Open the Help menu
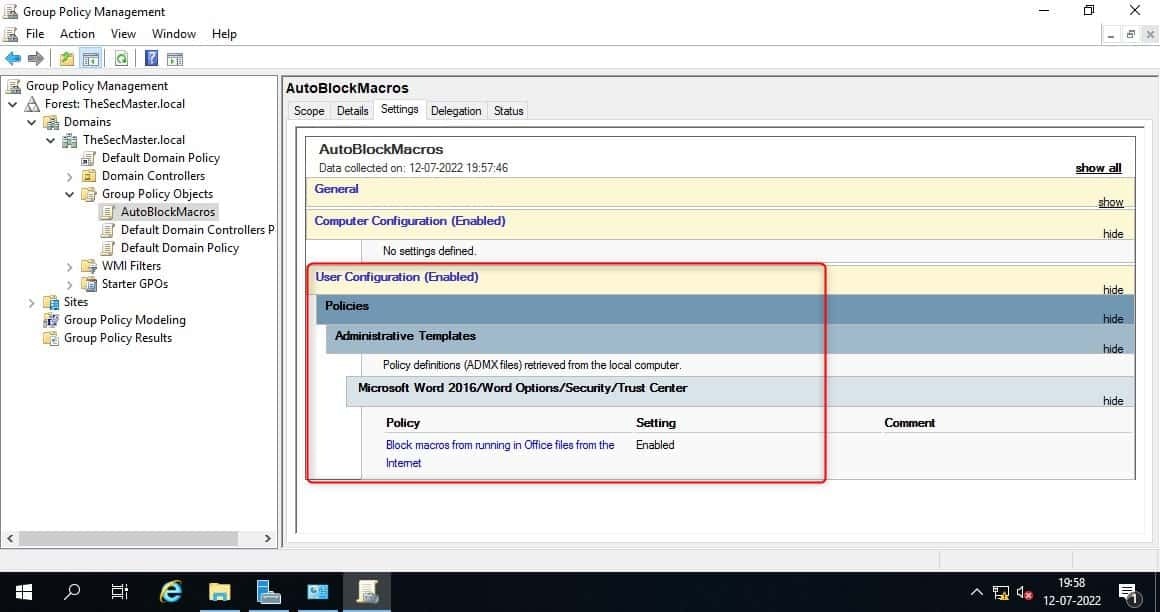Screen dimensions: 1160x612 (224, 34)
